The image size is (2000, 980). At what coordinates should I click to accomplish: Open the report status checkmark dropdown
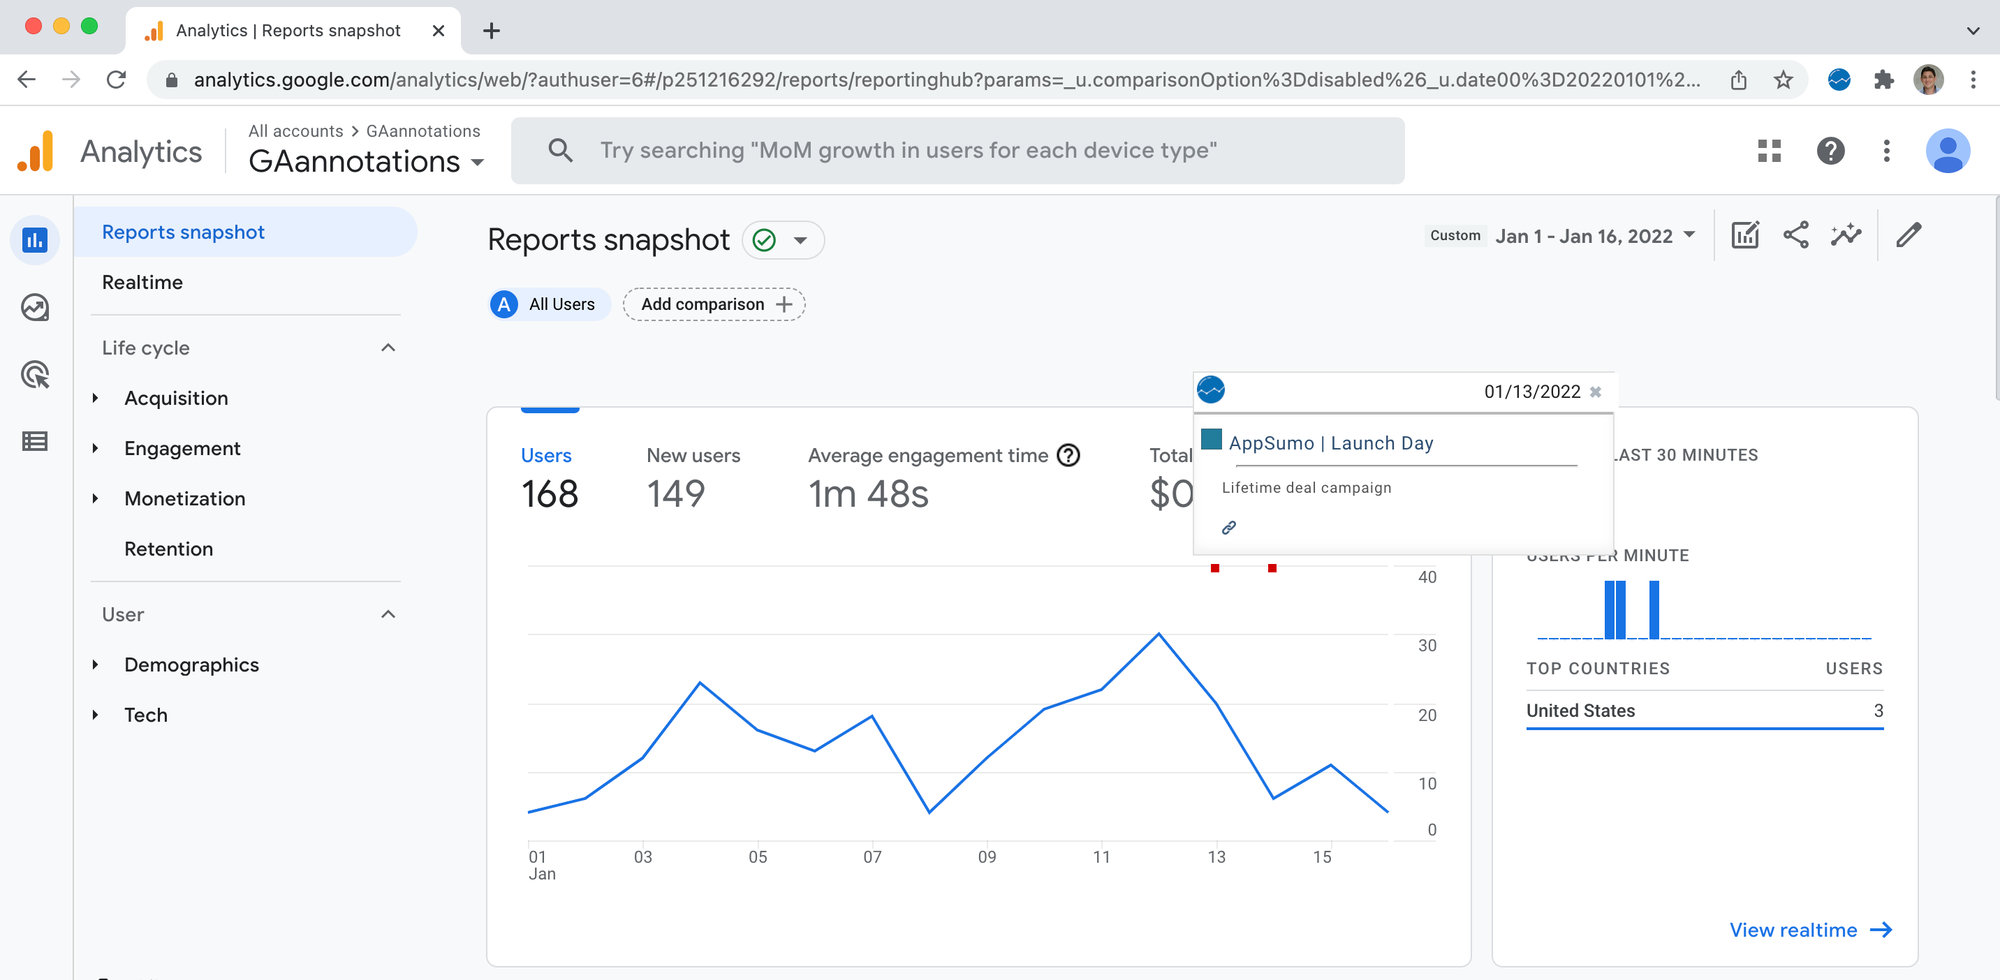point(783,240)
